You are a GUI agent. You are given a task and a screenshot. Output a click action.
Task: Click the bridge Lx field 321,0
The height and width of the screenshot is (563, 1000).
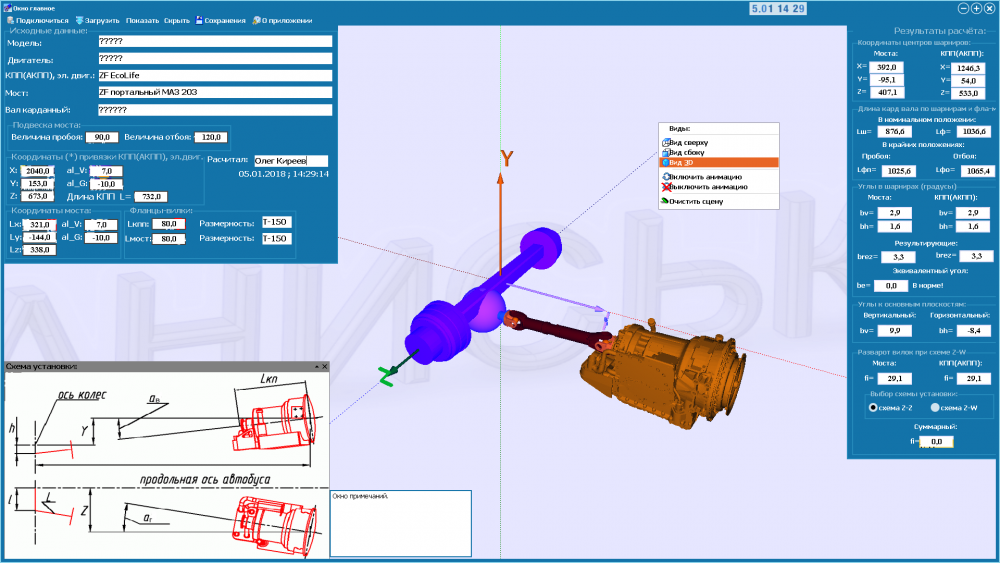click(40, 224)
